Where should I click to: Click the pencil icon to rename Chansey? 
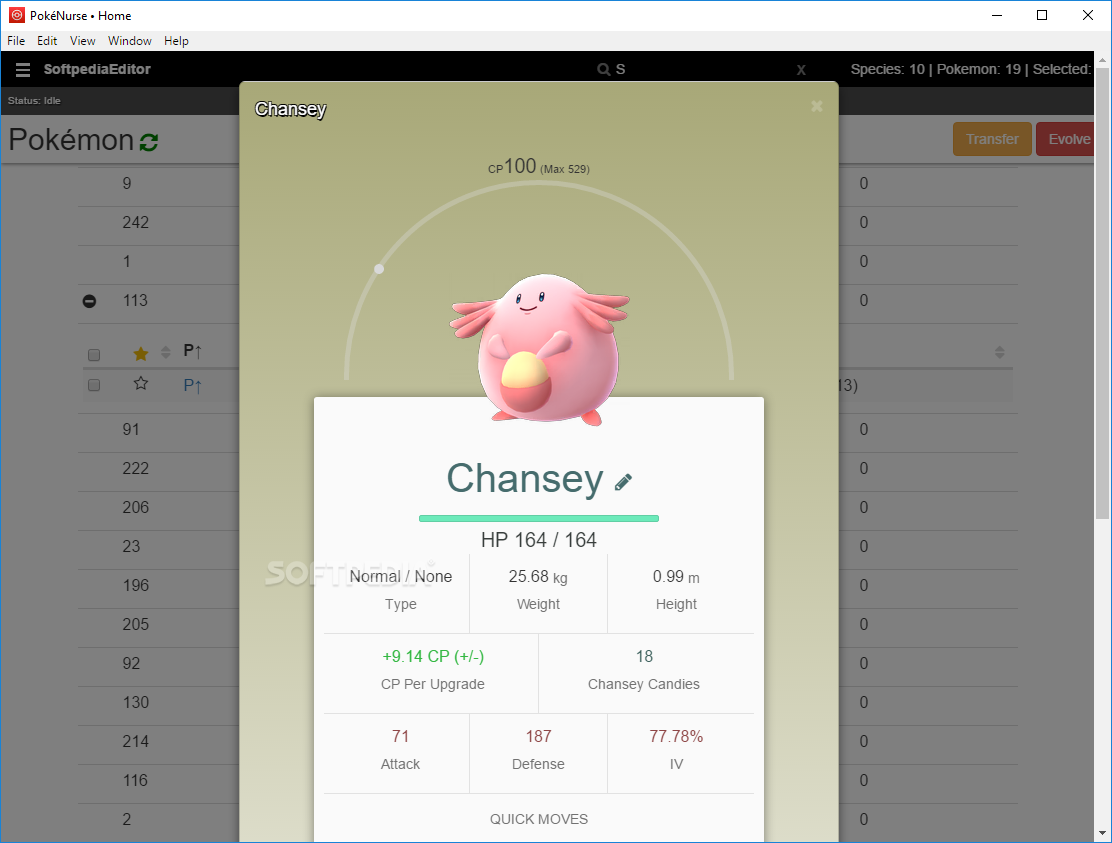click(x=623, y=482)
